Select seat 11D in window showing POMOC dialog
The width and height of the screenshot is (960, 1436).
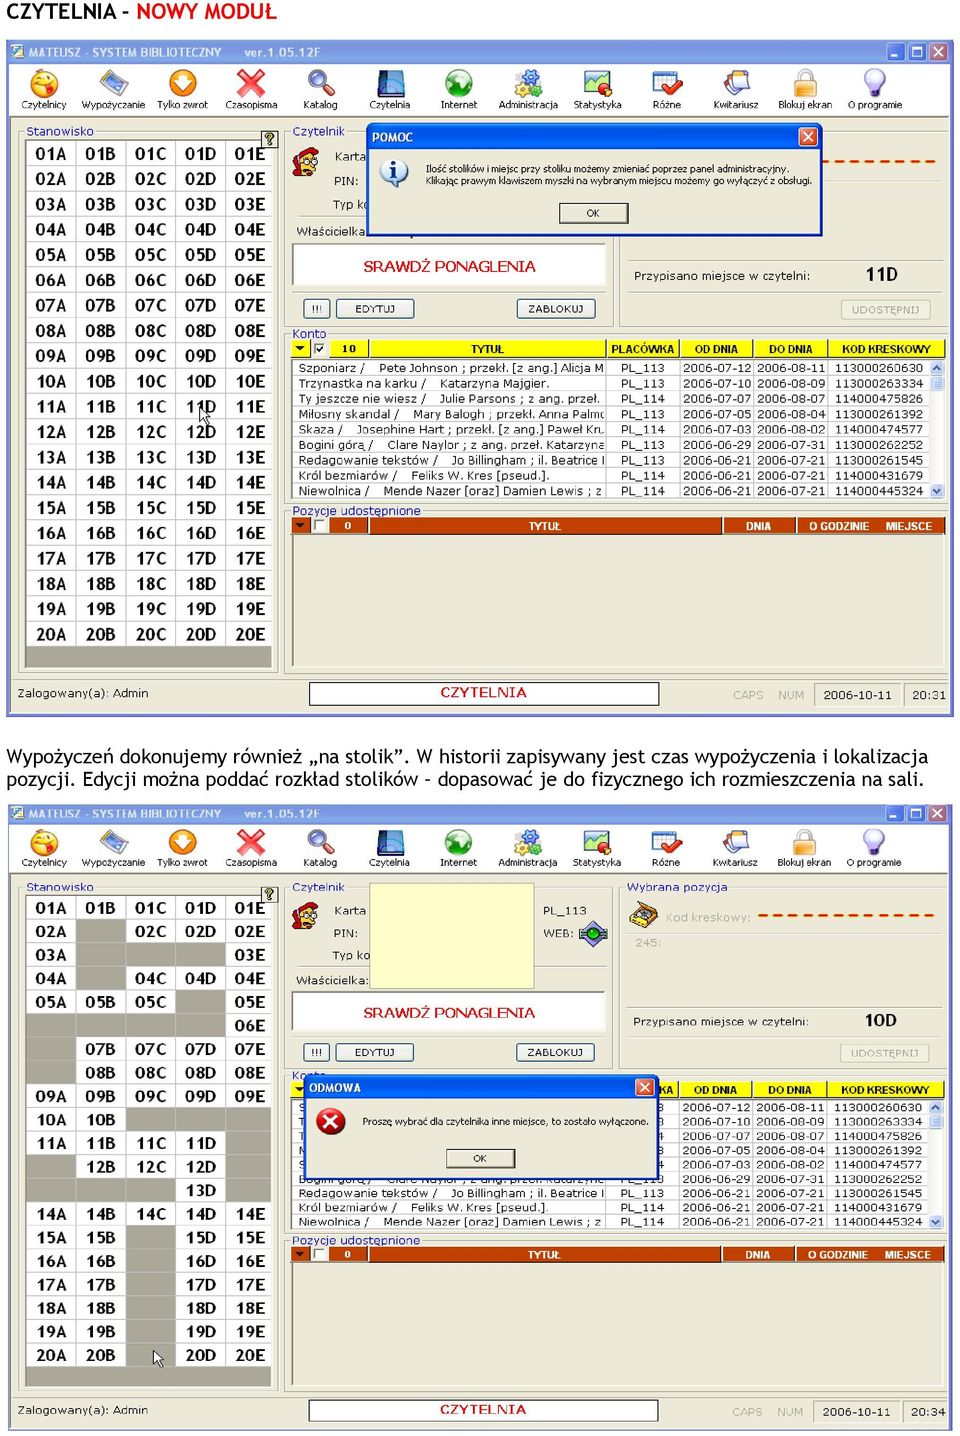(x=201, y=407)
